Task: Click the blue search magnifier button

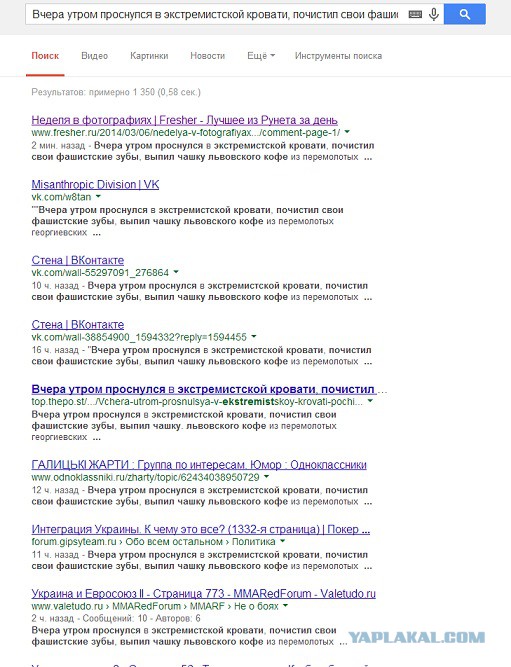Action: [x=465, y=14]
